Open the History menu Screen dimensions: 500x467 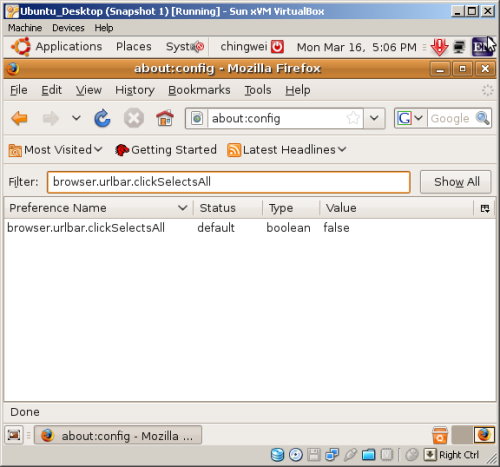pos(135,90)
